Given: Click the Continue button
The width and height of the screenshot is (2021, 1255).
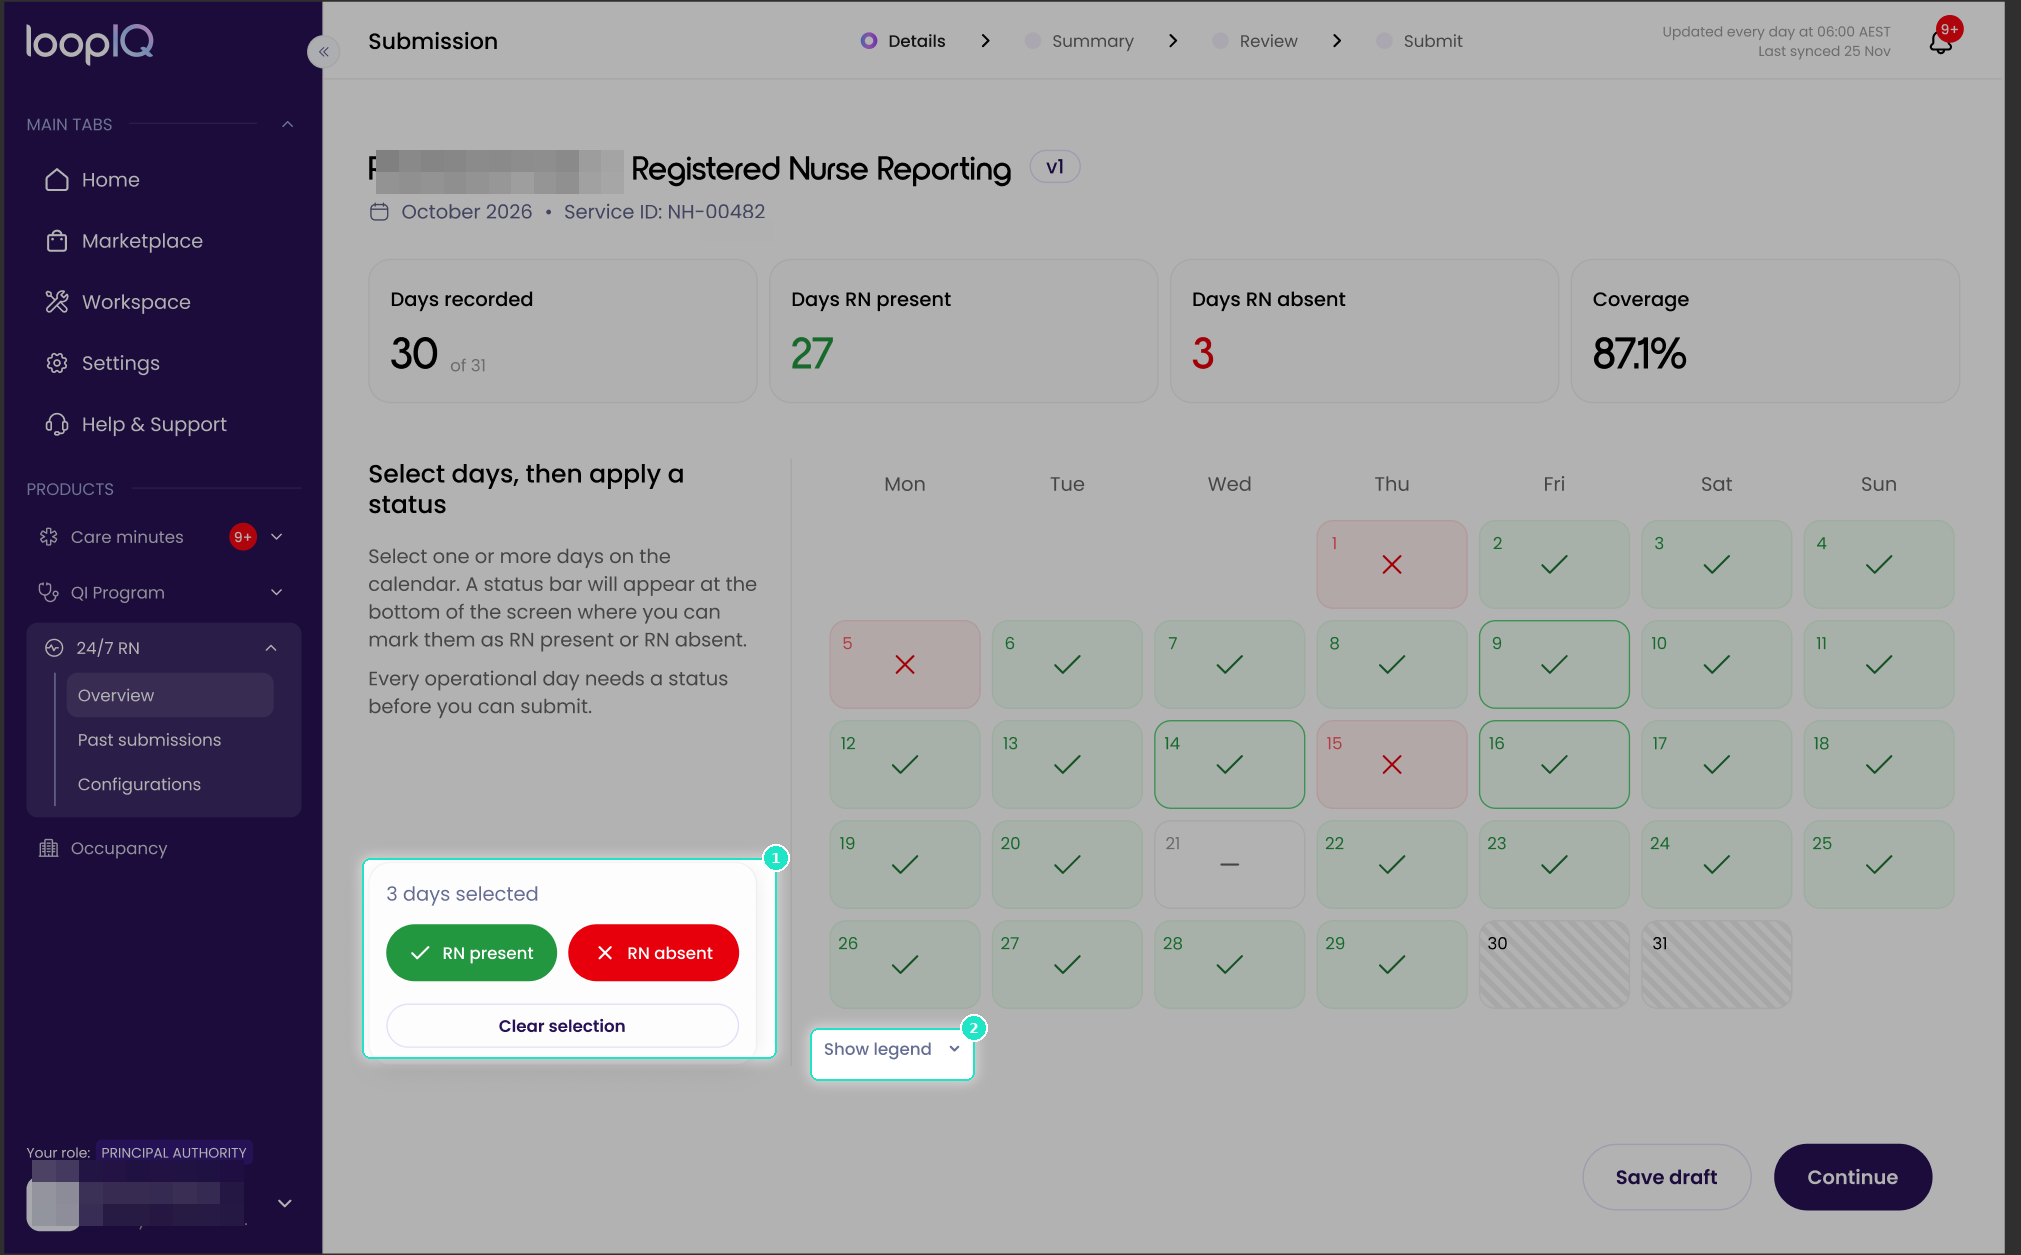Looking at the screenshot, I should point(1852,1177).
